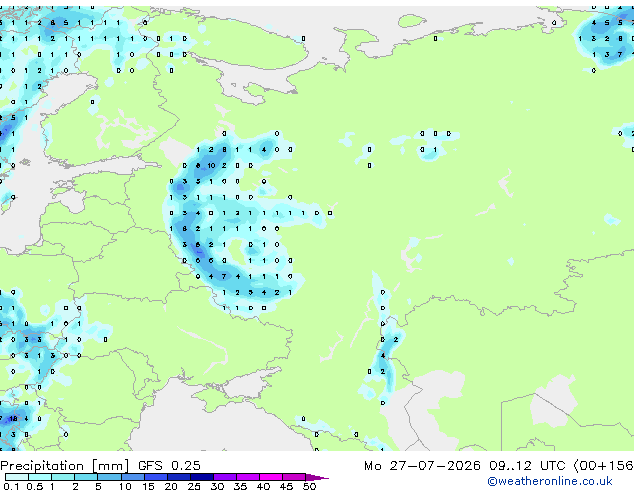Pick the 20–25 mm dark blue legend segment
634x490 pixels.
(179, 477)
